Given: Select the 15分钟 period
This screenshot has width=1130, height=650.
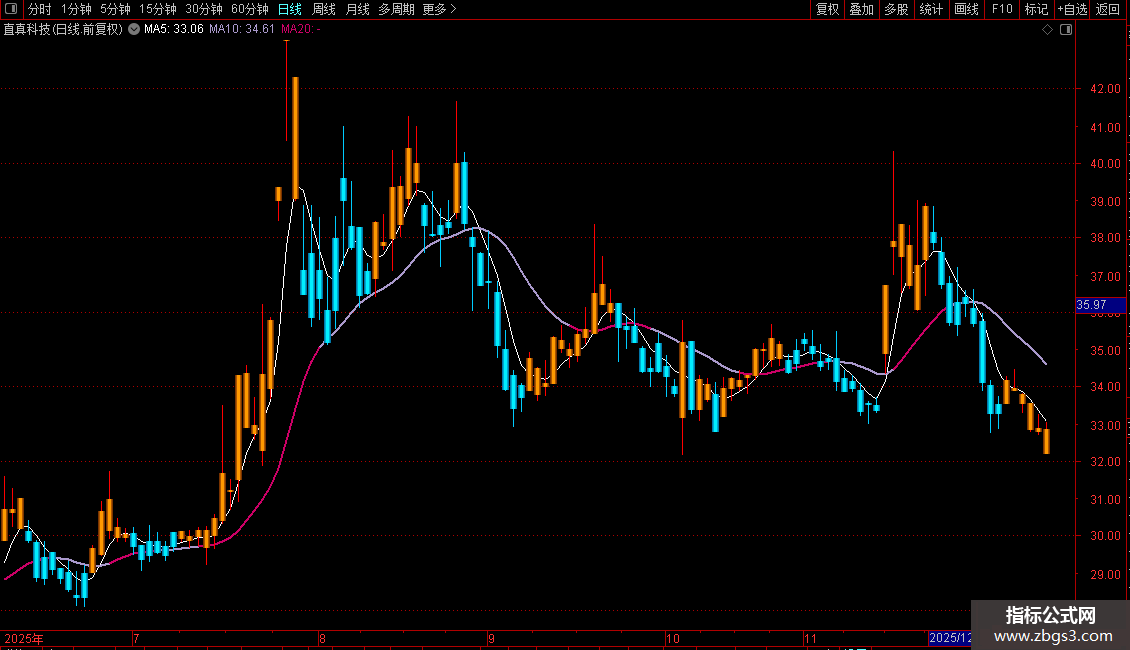Looking at the screenshot, I should coord(158,9).
